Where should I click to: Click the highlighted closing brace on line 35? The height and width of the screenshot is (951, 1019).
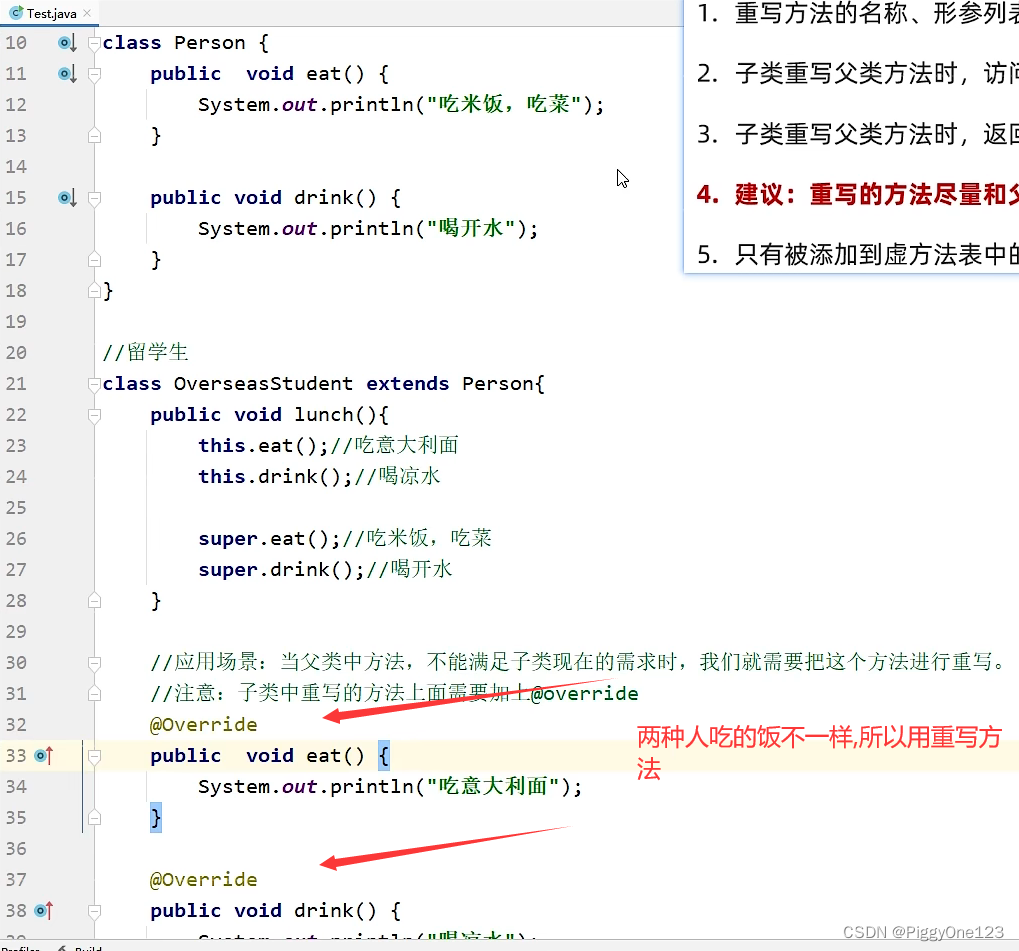tap(156, 818)
